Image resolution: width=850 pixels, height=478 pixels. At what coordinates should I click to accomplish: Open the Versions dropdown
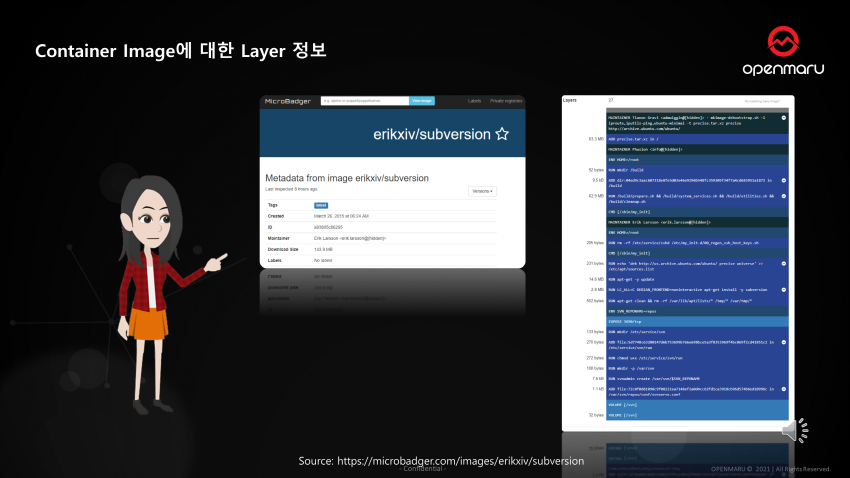[x=482, y=191]
